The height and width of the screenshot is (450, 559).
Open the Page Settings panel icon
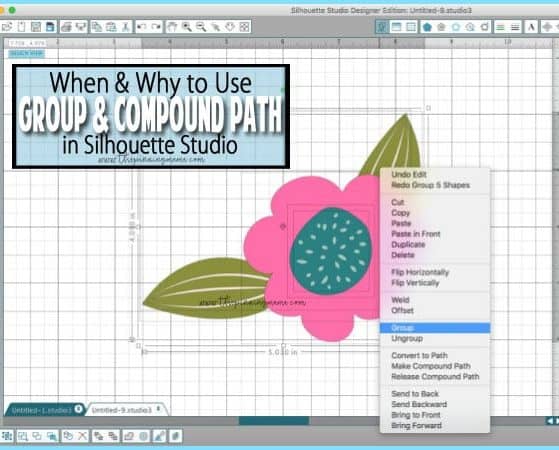pyautogui.click(x=396, y=27)
